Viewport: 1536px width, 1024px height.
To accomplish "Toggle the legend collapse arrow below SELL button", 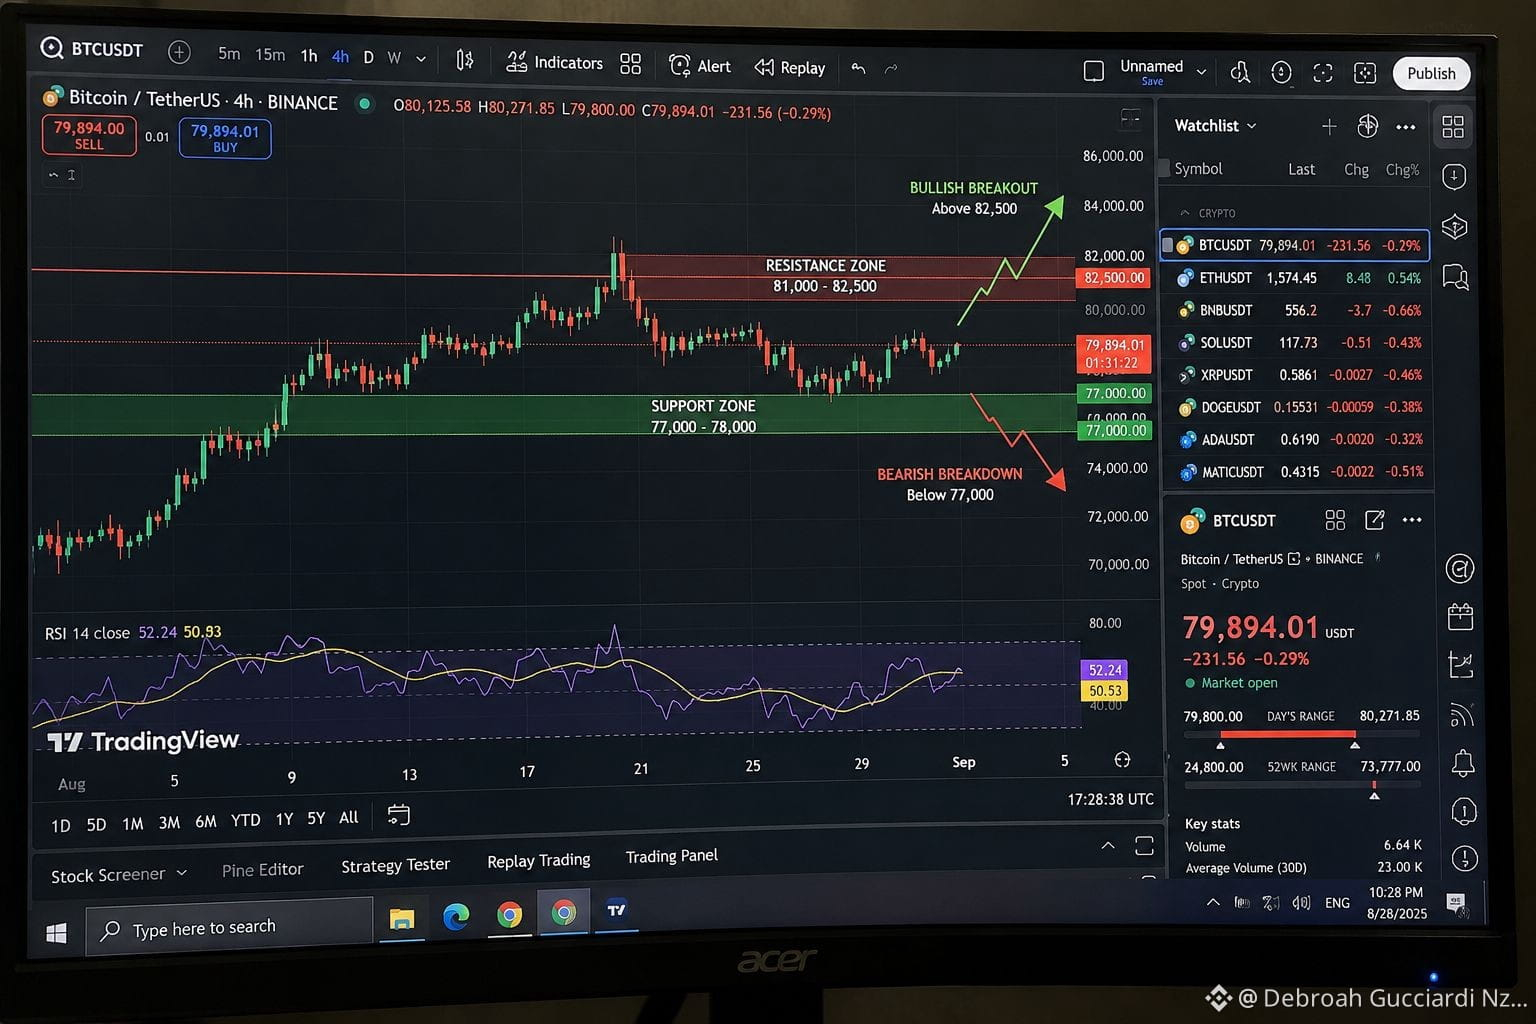I will 53,175.
